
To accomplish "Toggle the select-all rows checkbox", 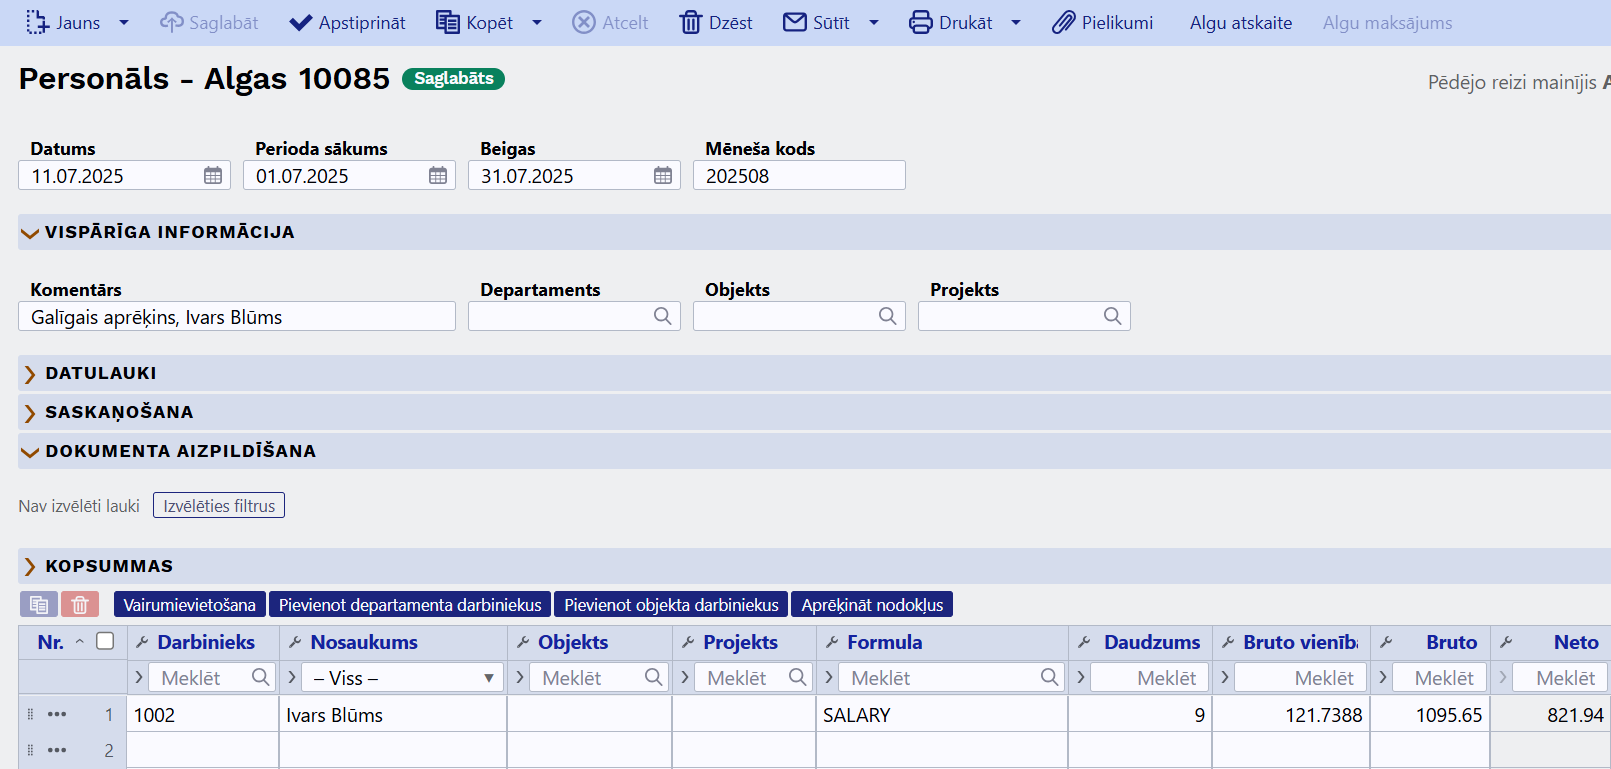I will (x=105, y=641).
